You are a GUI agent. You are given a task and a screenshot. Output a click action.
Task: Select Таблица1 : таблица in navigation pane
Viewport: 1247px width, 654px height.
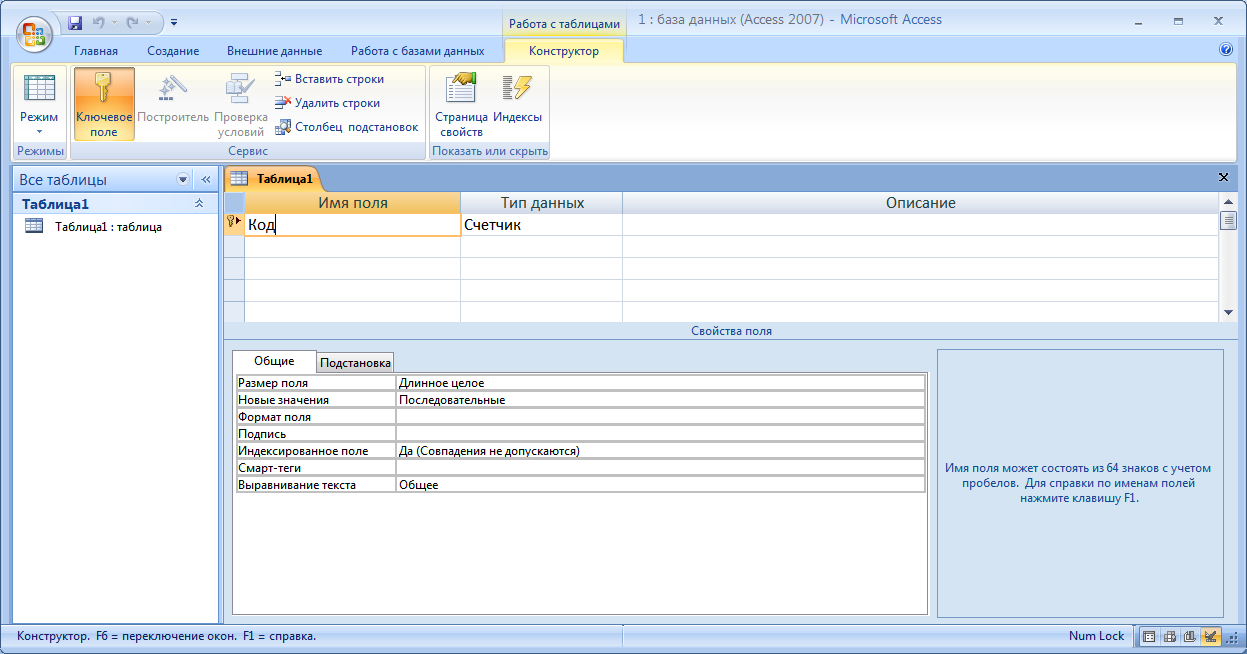tap(108, 227)
